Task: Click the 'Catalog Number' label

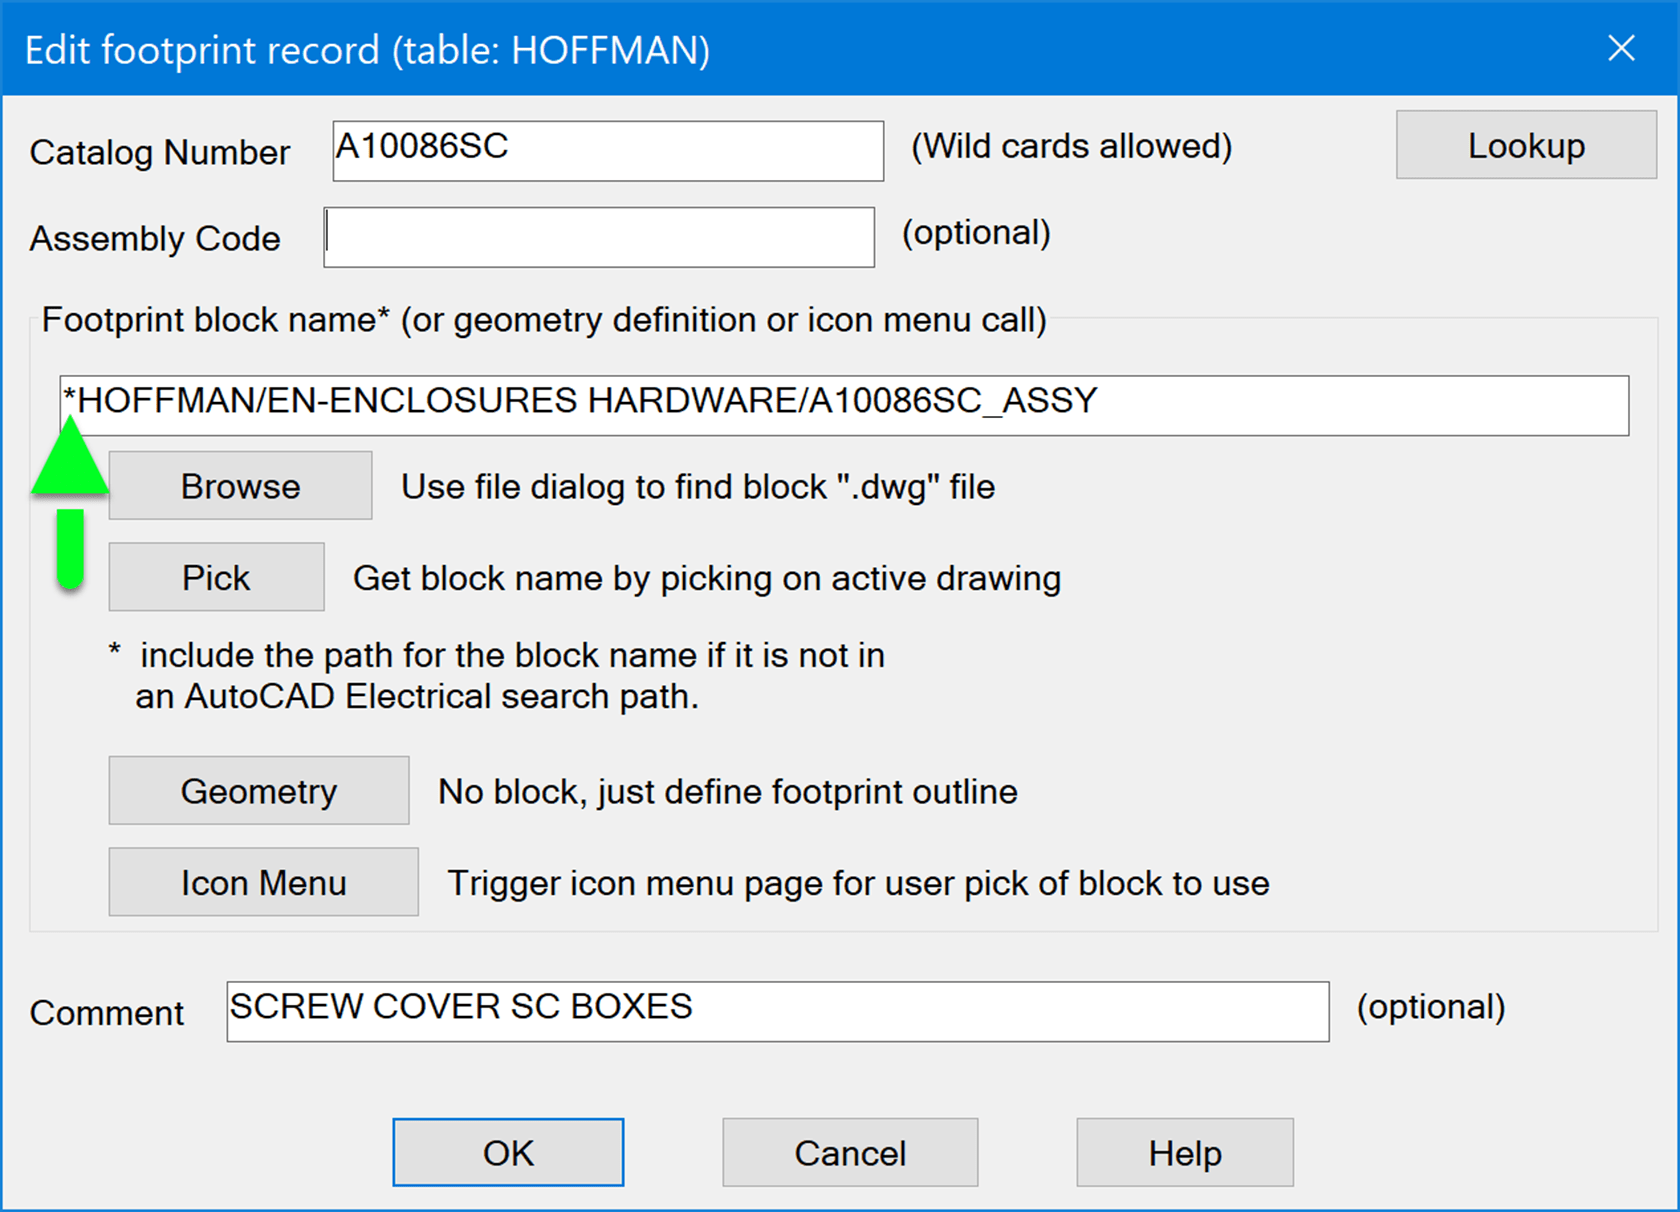Action: pos(160,152)
